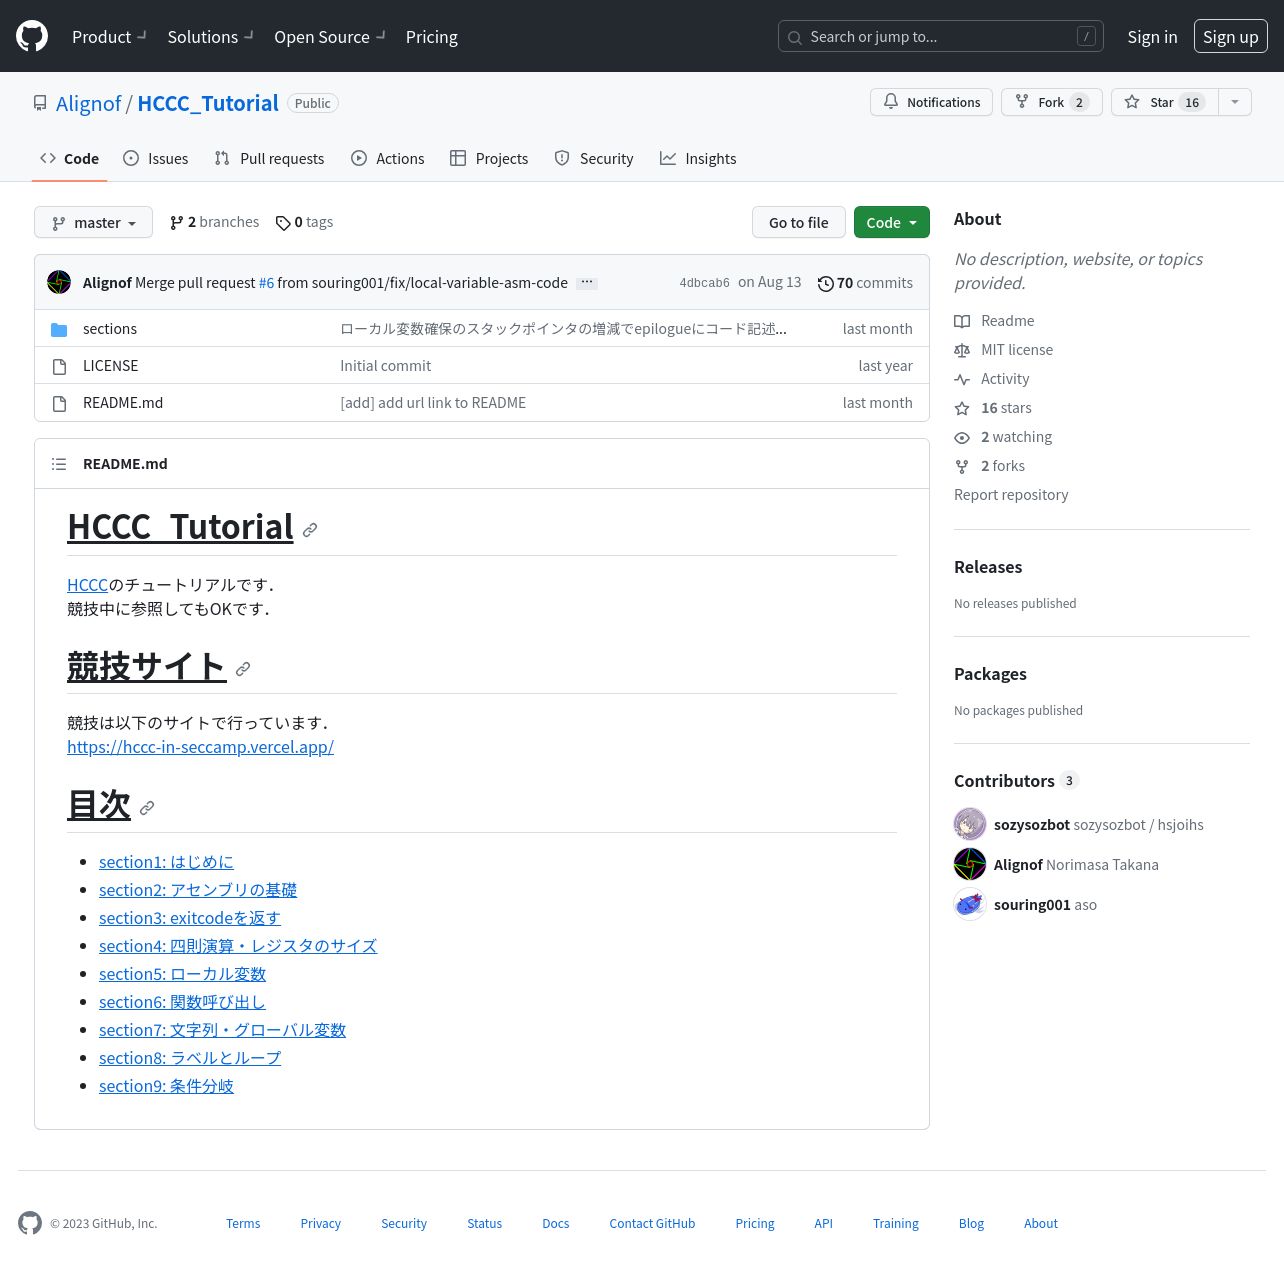Switch to the Issues tab
This screenshot has height=1283, width=1284.
(x=155, y=158)
